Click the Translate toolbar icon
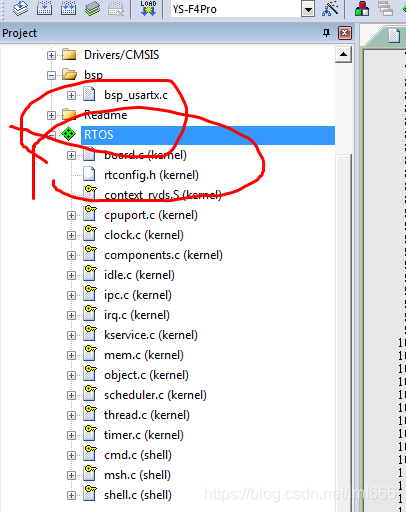406x512 pixels. pos(20,8)
